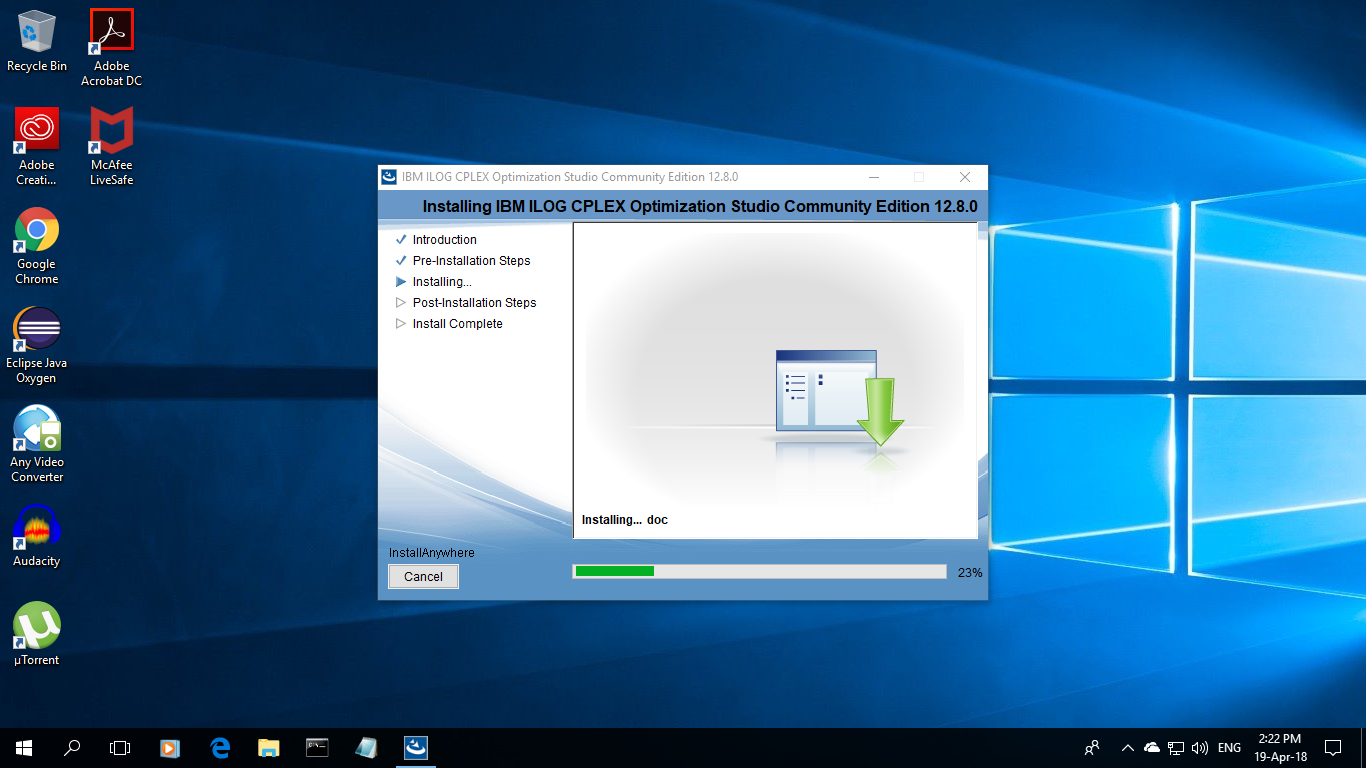Open the Command Prompt taskbar icon
The width and height of the screenshot is (1366, 768).
(x=317, y=747)
